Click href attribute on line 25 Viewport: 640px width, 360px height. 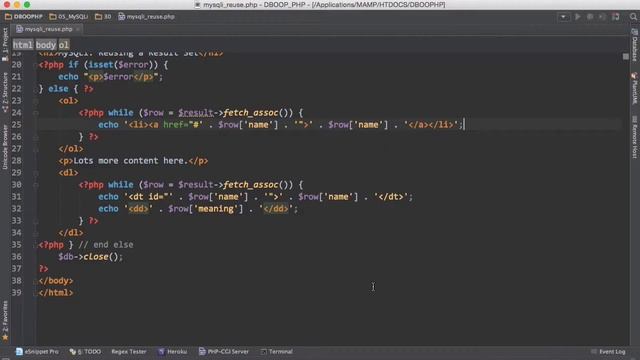click(x=173, y=124)
